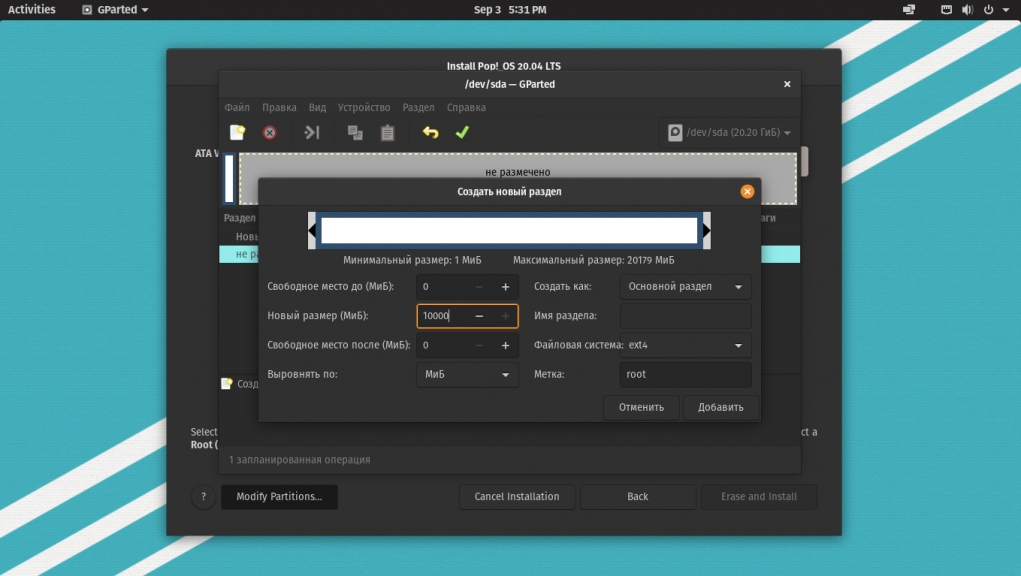Open the 'Файловая система' ext4 dropdown

click(x=685, y=345)
